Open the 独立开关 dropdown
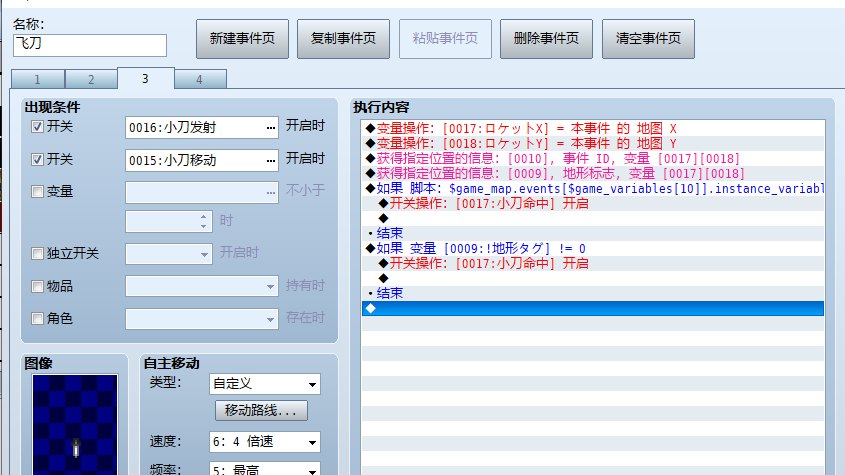This screenshot has height=475, width=845. click(x=204, y=254)
